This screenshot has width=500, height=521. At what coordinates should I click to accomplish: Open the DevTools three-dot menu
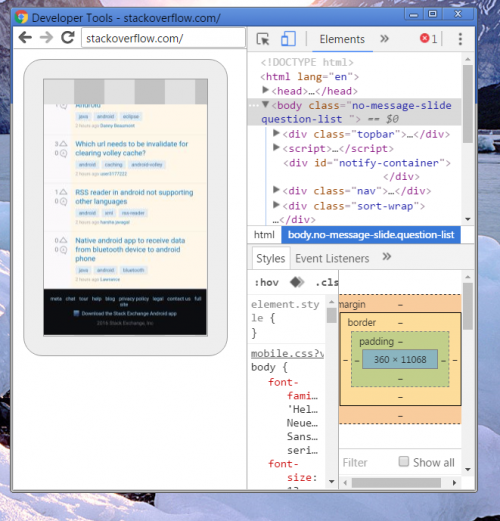[460, 39]
